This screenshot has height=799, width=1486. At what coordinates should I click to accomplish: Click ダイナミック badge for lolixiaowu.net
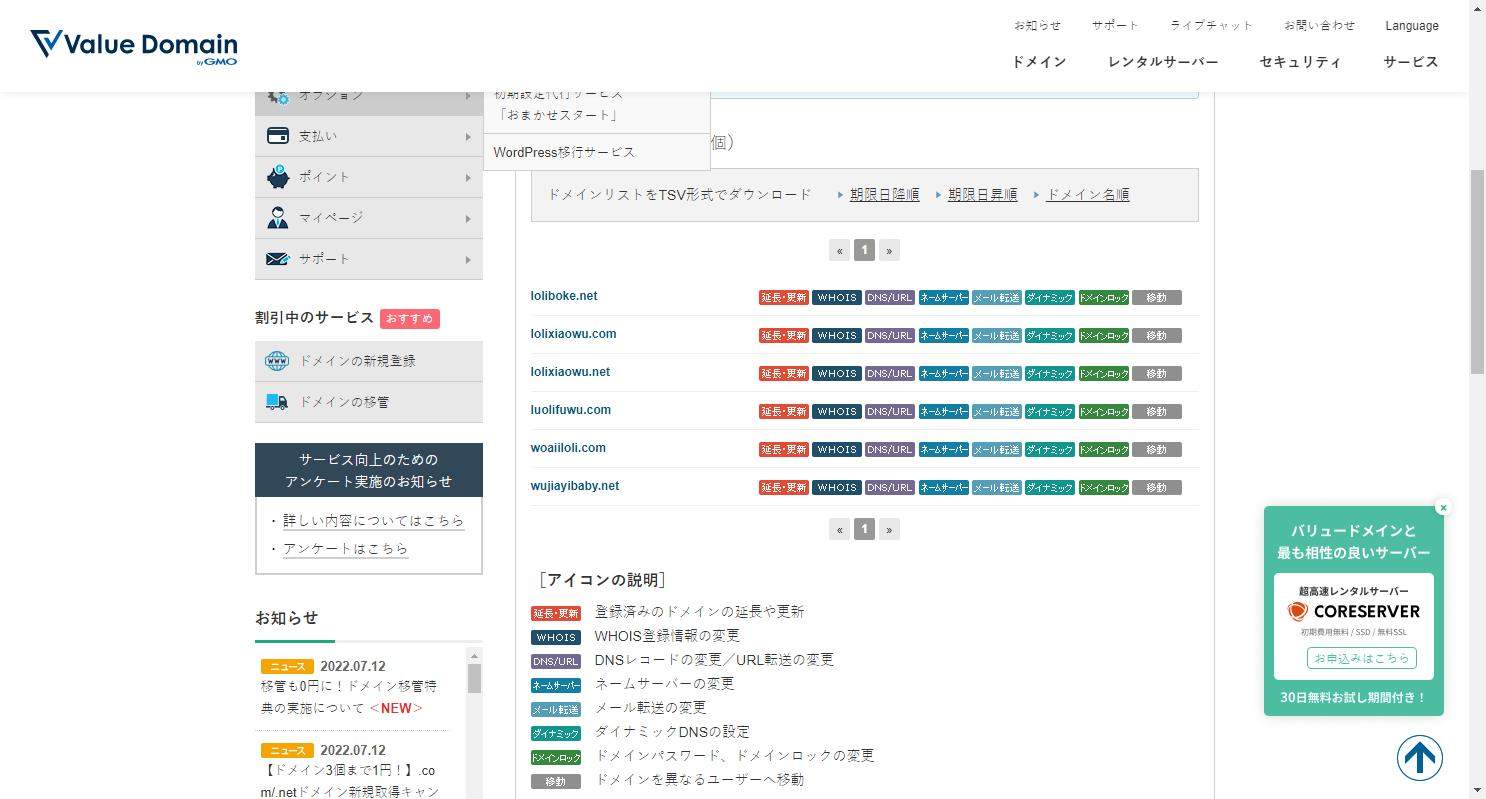tap(1049, 374)
